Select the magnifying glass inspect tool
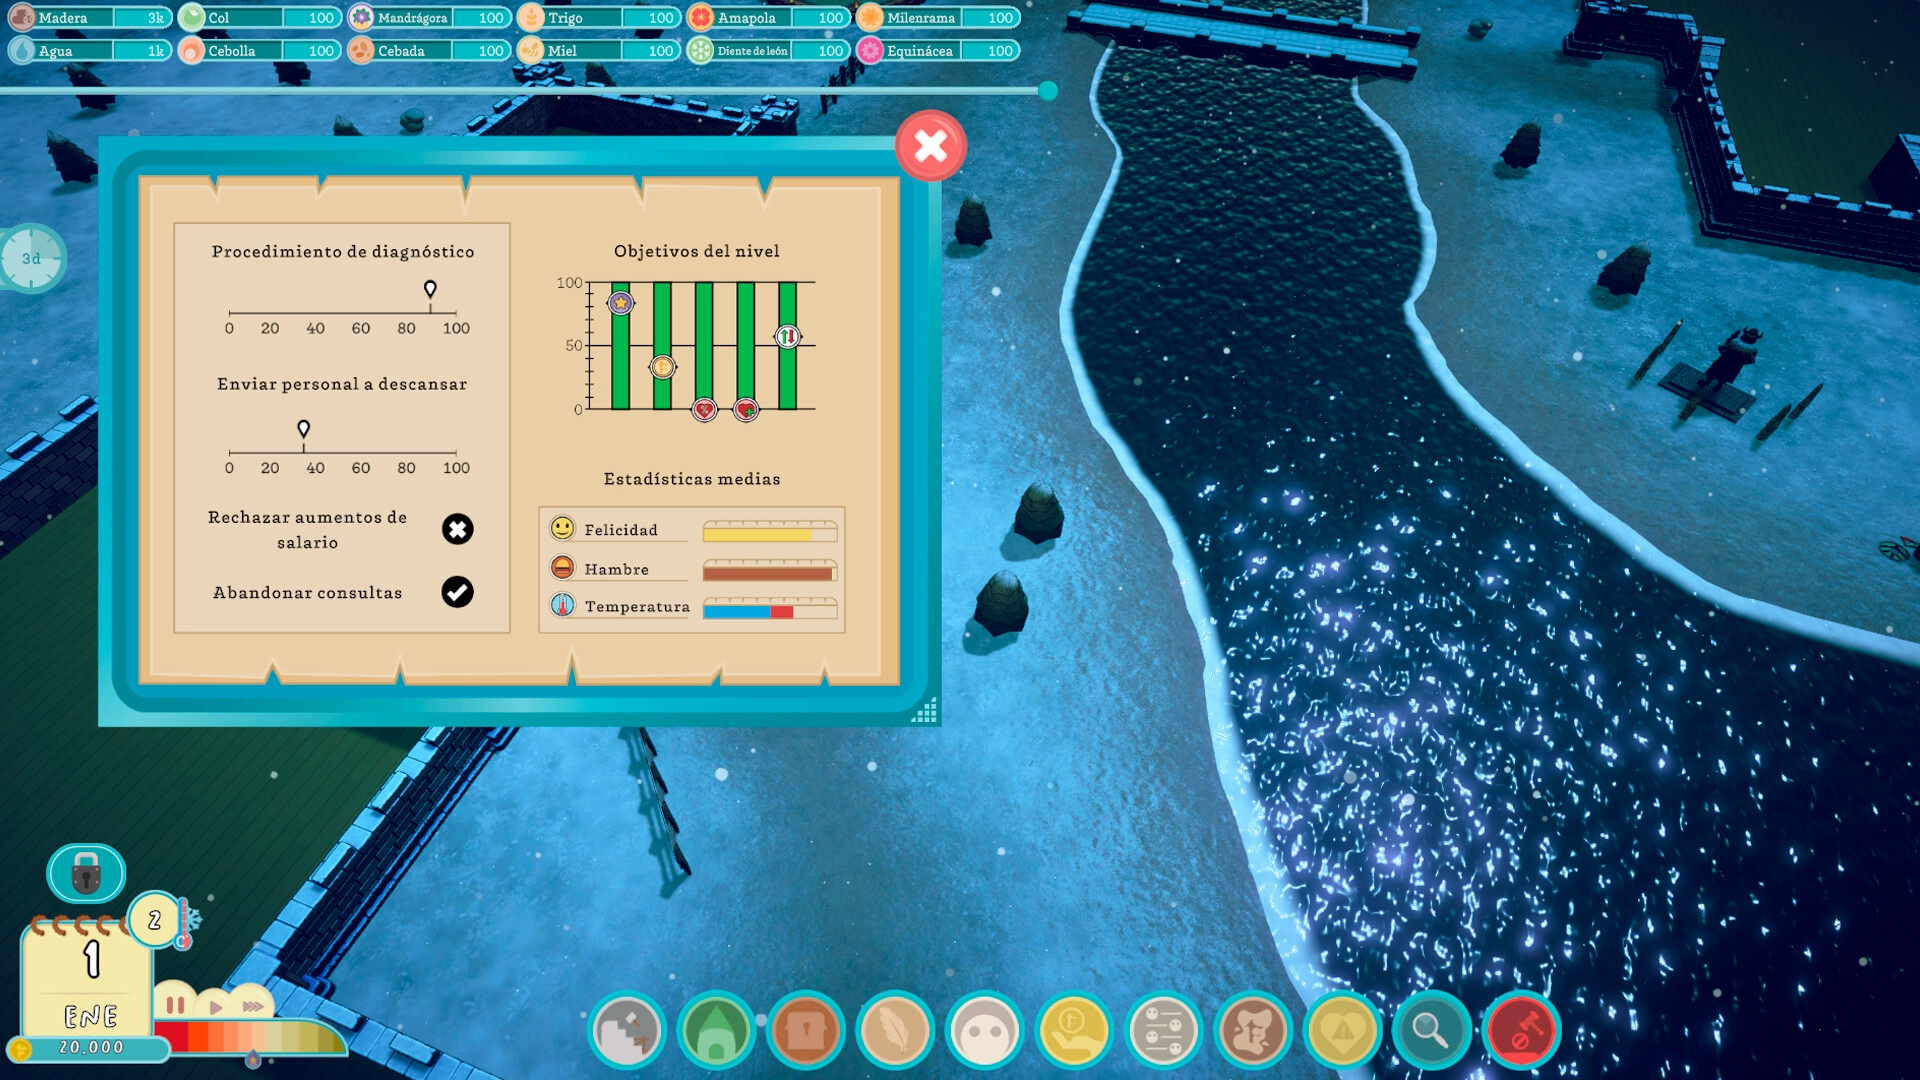 [1431, 1031]
